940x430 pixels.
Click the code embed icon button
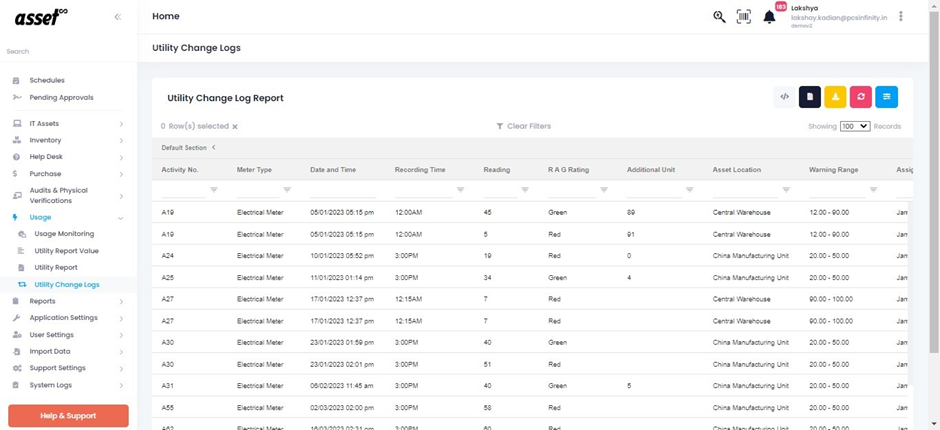pyautogui.click(x=785, y=97)
